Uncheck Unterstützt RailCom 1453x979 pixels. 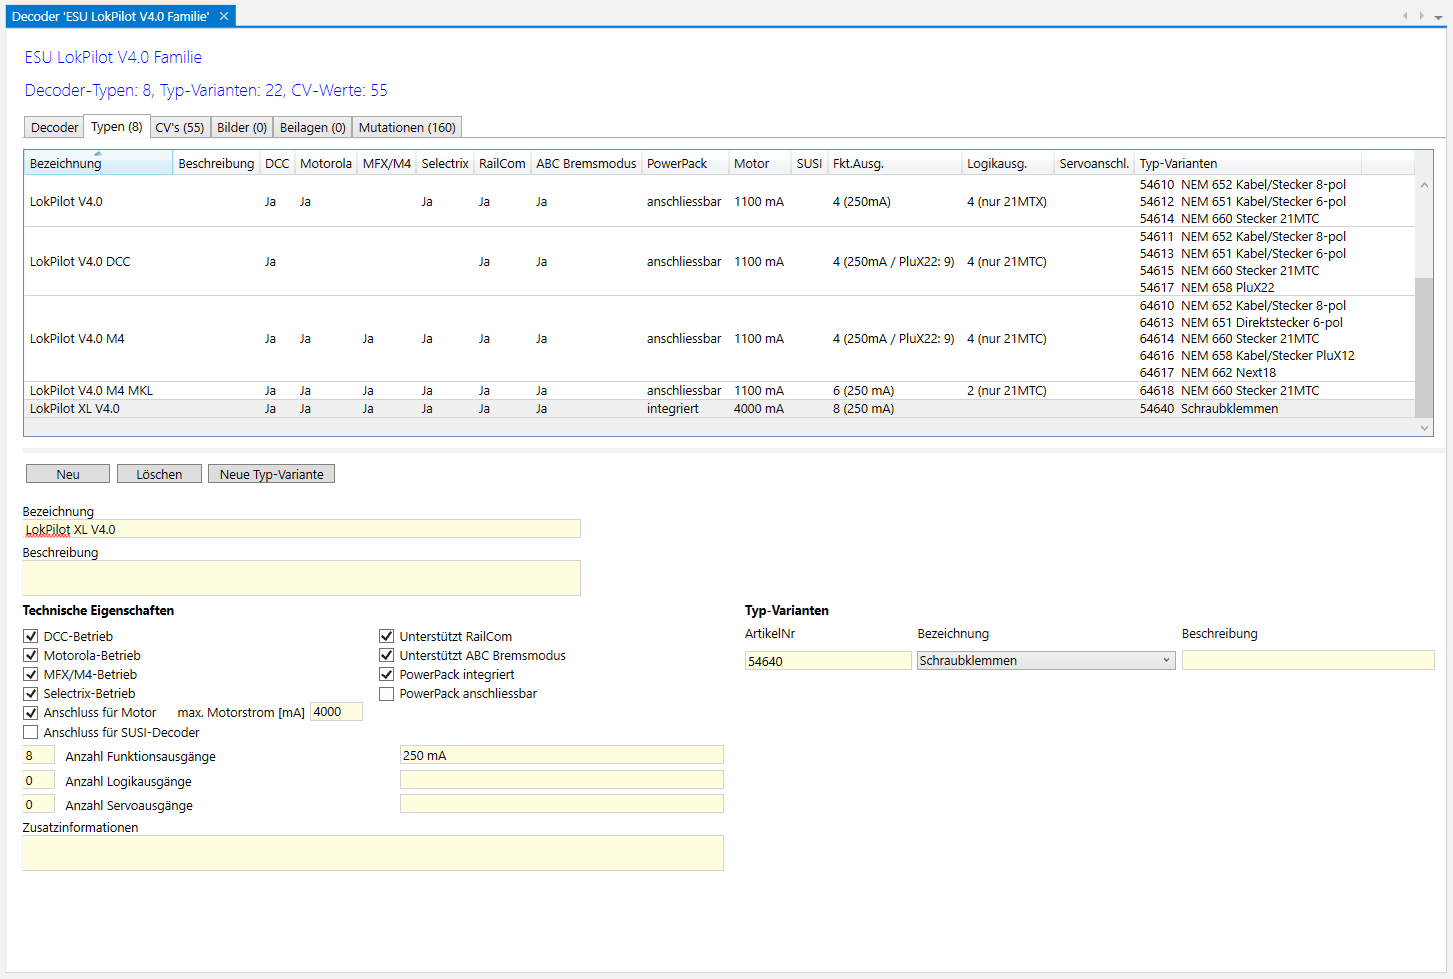pyautogui.click(x=387, y=636)
